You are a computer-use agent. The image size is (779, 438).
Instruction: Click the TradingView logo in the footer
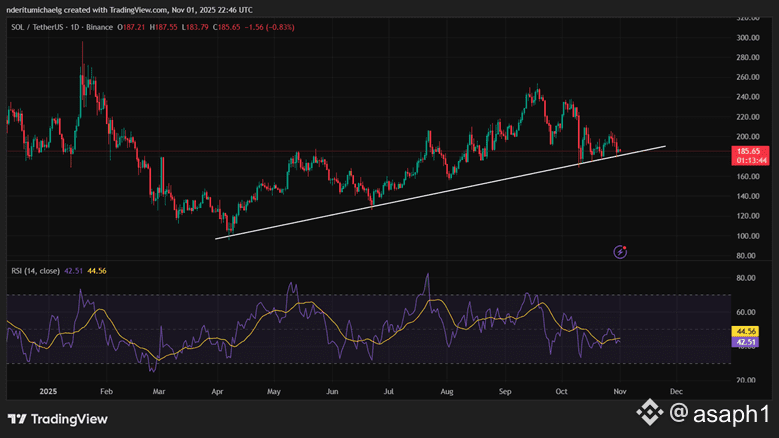click(x=57, y=419)
